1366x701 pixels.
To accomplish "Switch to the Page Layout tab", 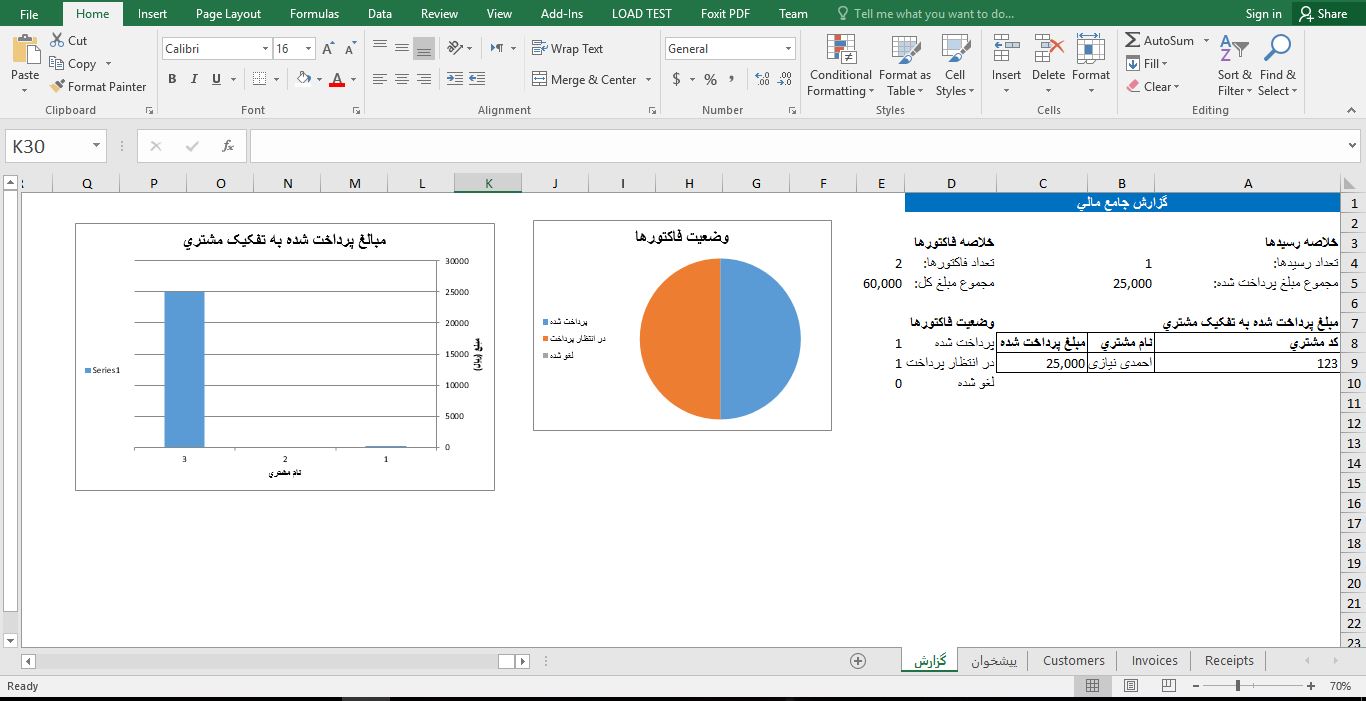I will click(228, 14).
